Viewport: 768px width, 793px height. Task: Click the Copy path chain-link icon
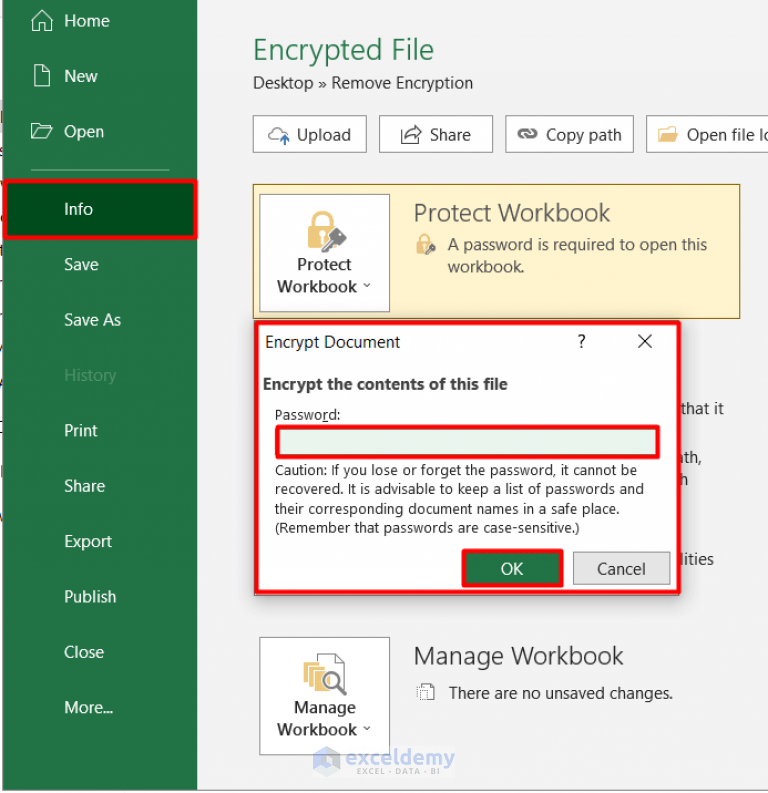tap(527, 134)
